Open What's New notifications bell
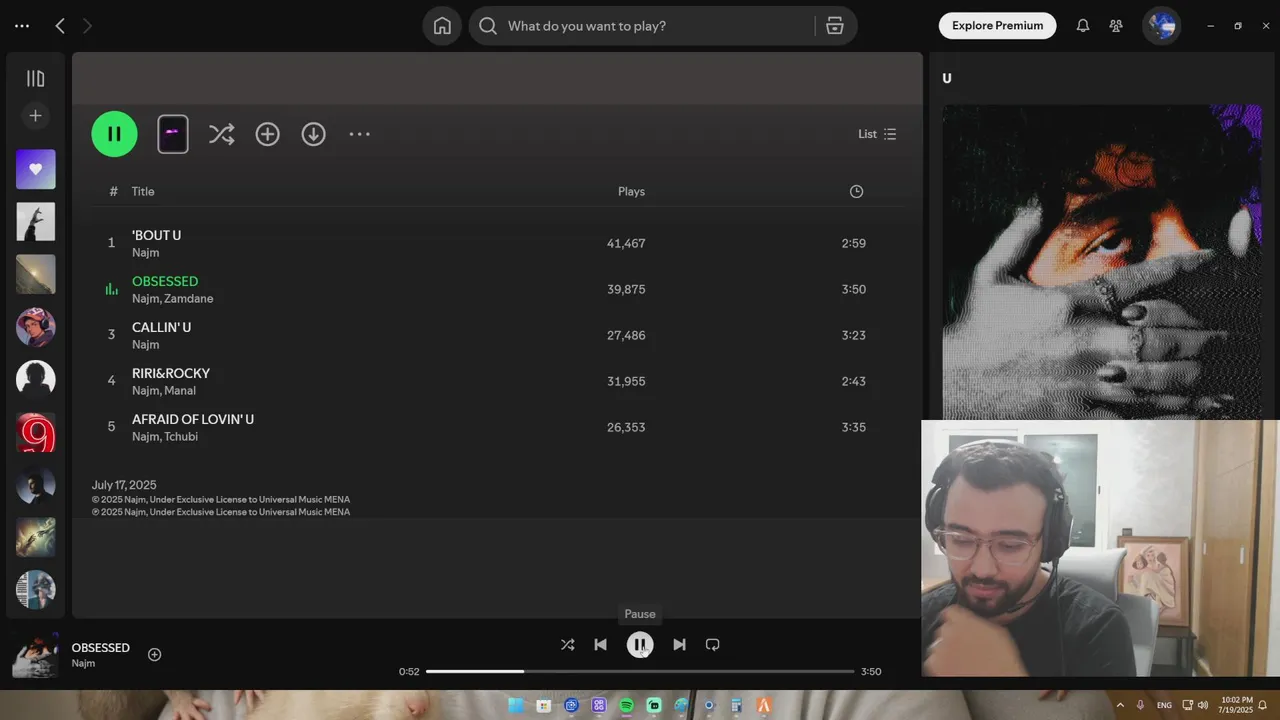The width and height of the screenshot is (1280, 720). 1082,26
